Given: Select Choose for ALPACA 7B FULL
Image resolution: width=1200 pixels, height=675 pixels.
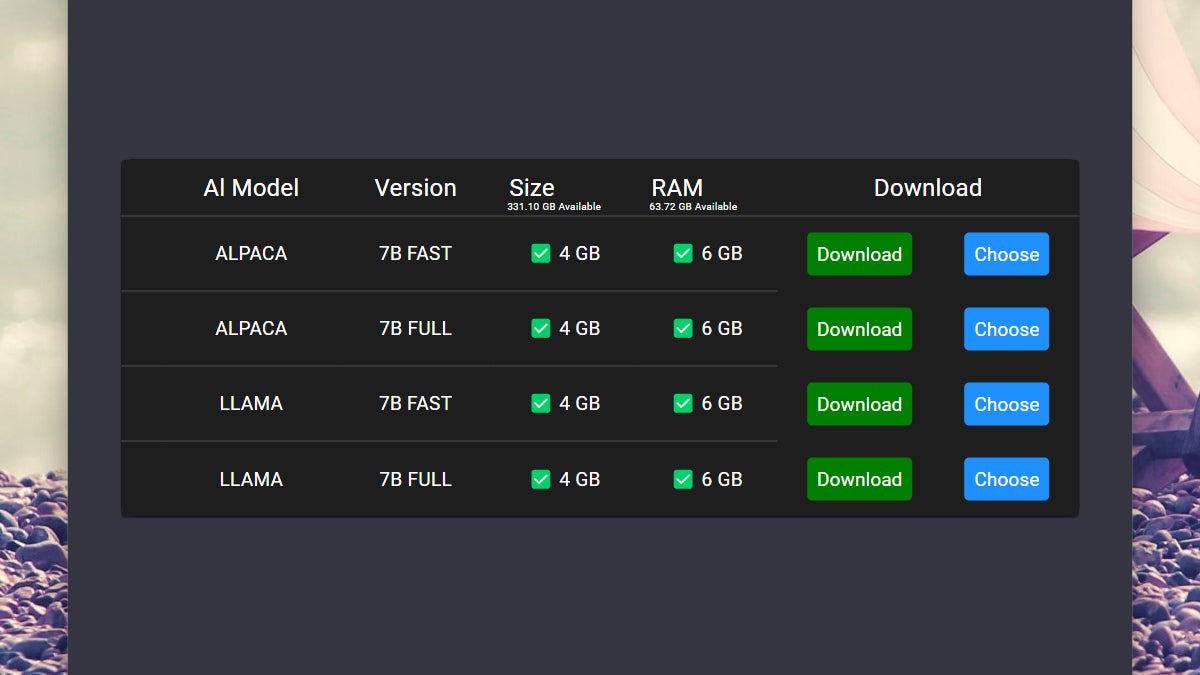Looking at the screenshot, I should (x=1006, y=329).
